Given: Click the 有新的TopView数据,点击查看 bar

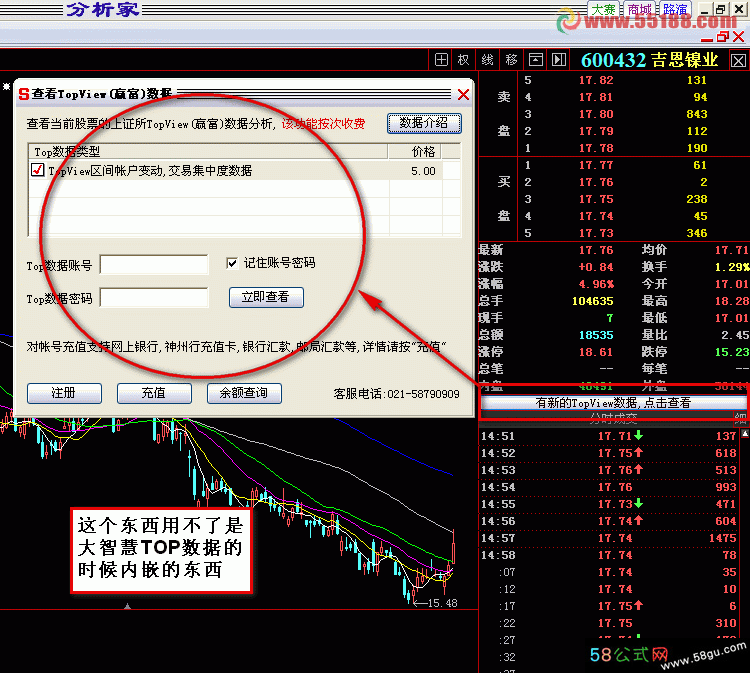Looking at the screenshot, I should click(x=613, y=403).
